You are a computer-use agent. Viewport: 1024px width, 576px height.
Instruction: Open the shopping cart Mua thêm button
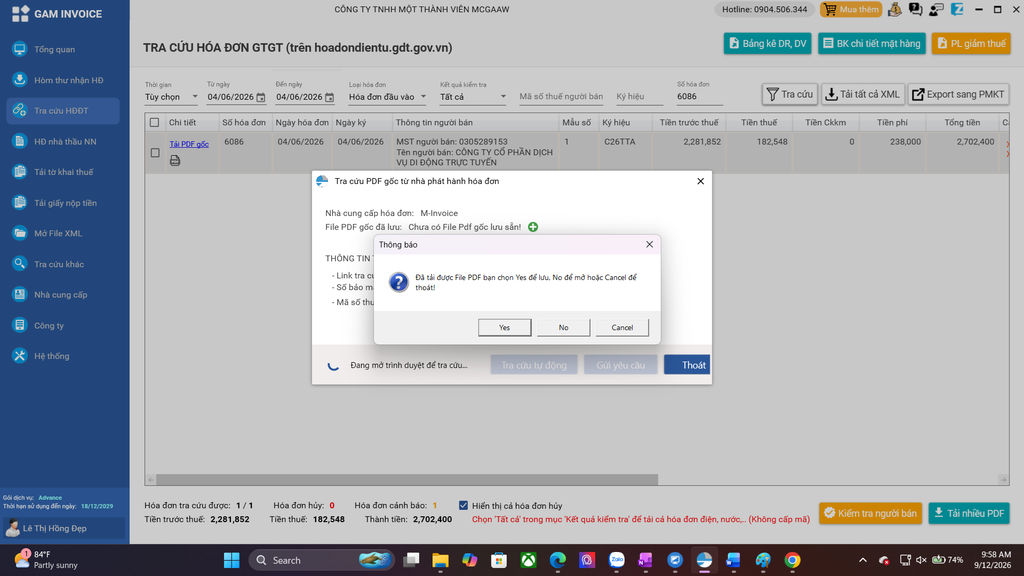[x=851, y=9]
